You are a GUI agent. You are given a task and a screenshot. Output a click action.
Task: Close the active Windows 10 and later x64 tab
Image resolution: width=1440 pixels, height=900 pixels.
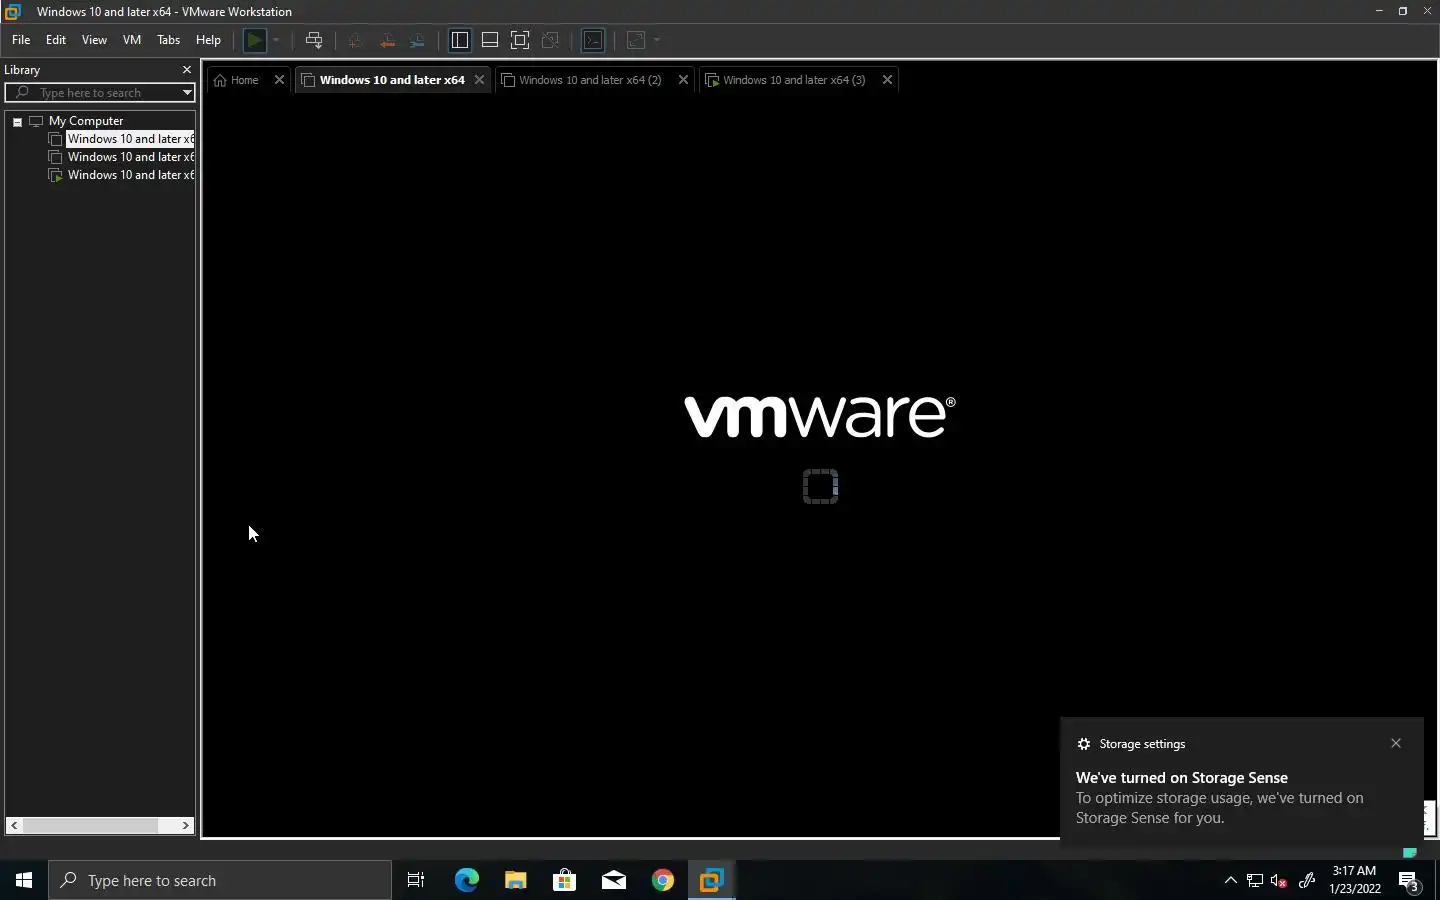click(x=479, y=80)
